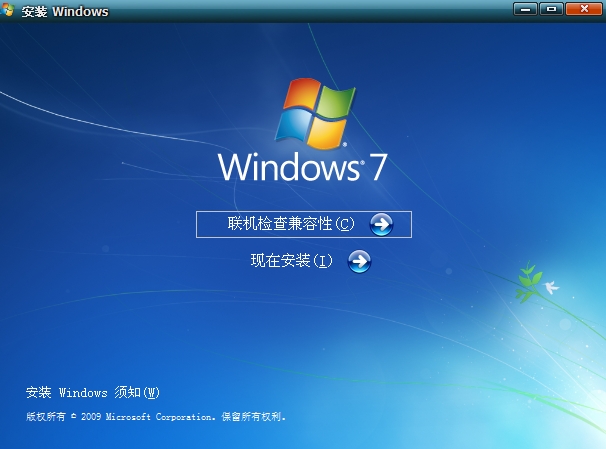
Task: Click the white hummingbird graphic
Action: [551, 288]
